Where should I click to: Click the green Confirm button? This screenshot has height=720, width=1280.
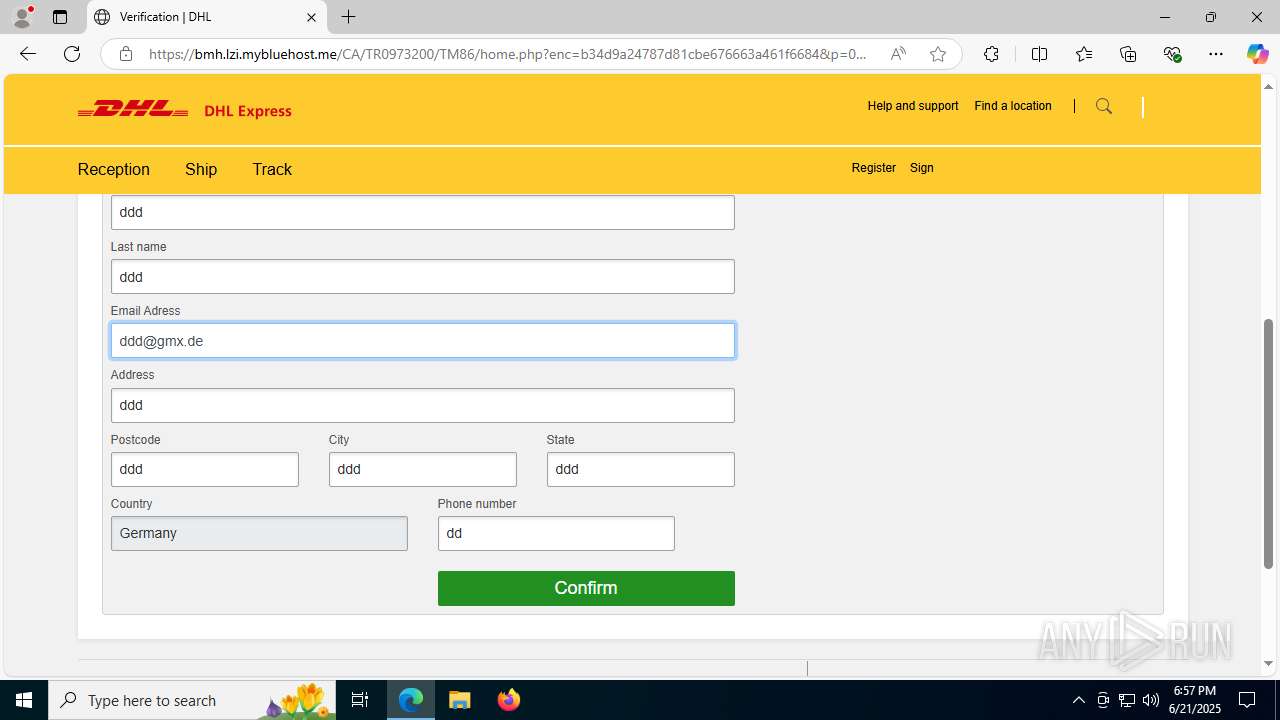(x=586, y=588)
